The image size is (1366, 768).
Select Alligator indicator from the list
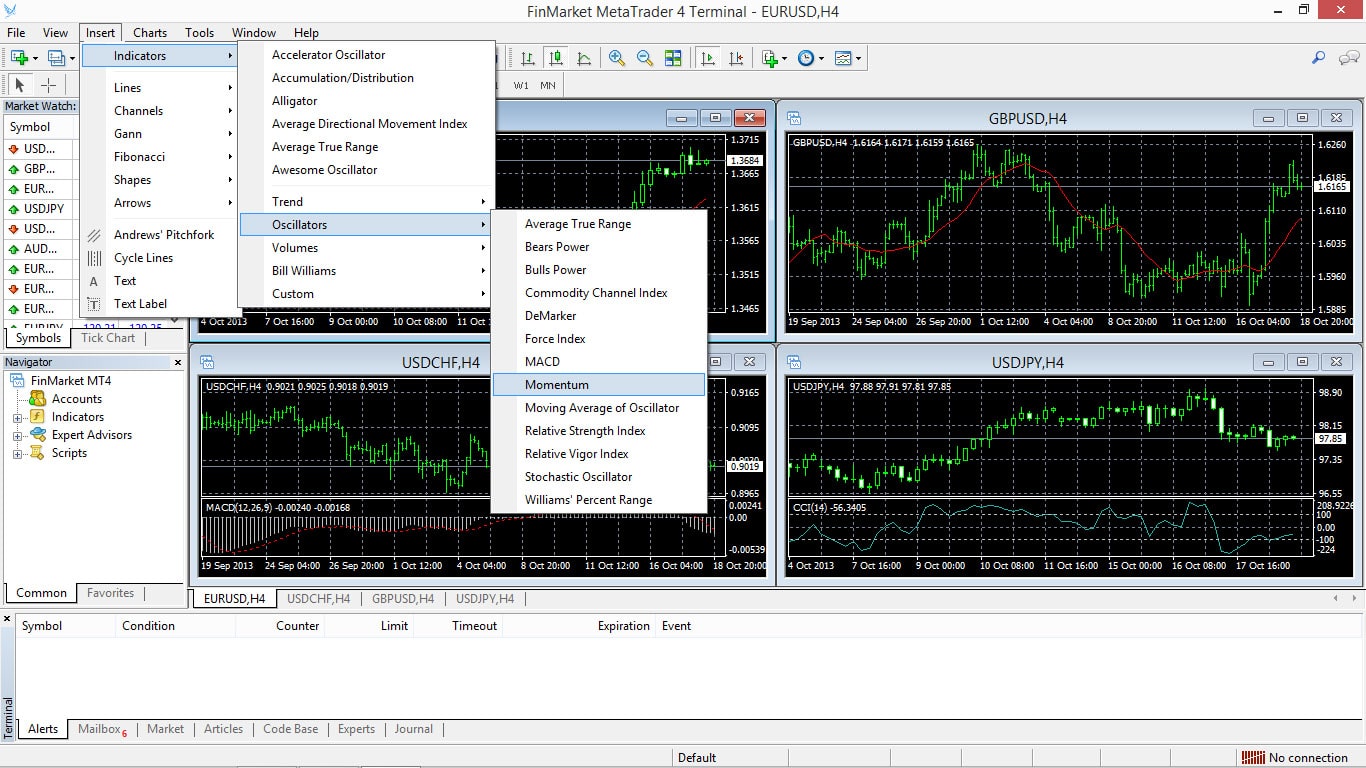coord(366,101)
